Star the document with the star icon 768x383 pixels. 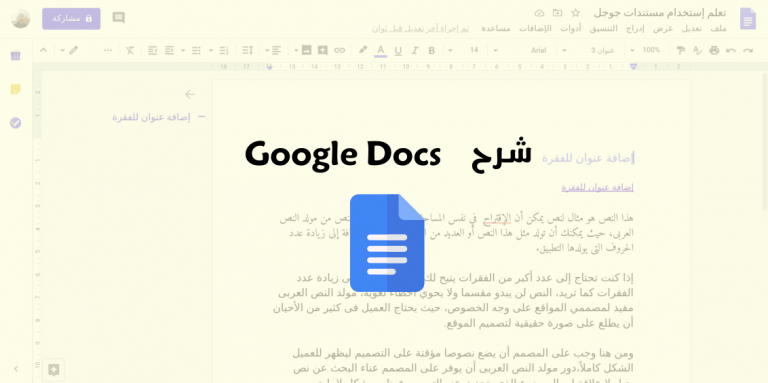(x=576, y=13)
